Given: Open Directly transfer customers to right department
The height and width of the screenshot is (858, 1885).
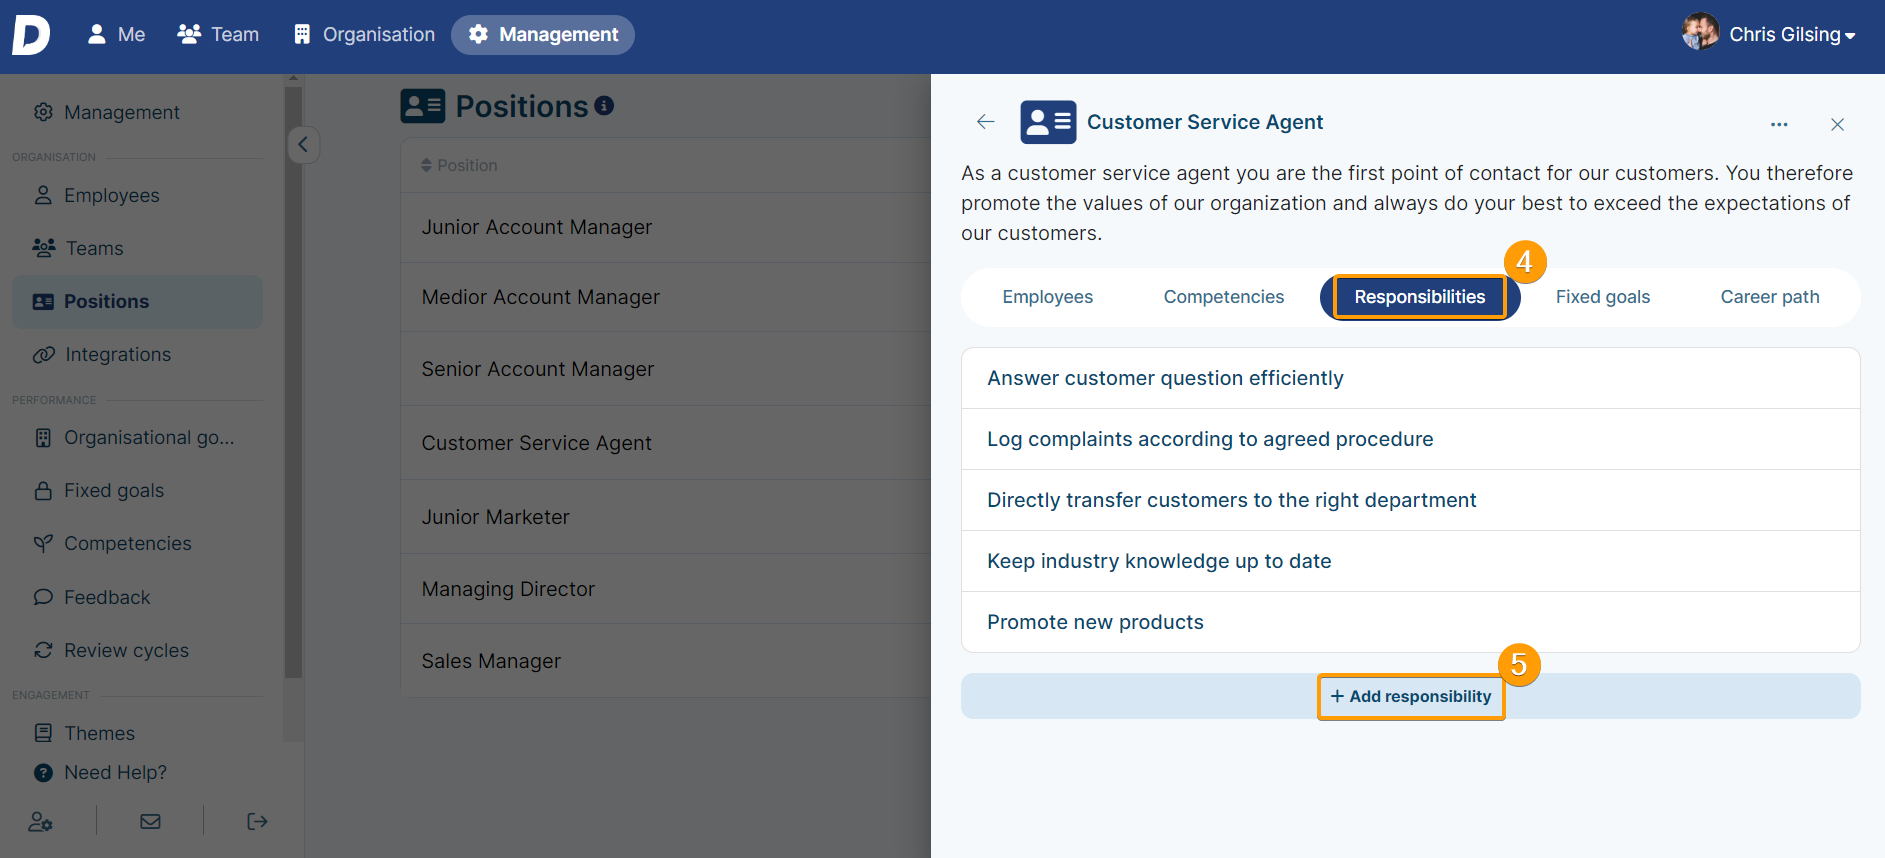Looking at the screenshot, I should [1410, 501].
